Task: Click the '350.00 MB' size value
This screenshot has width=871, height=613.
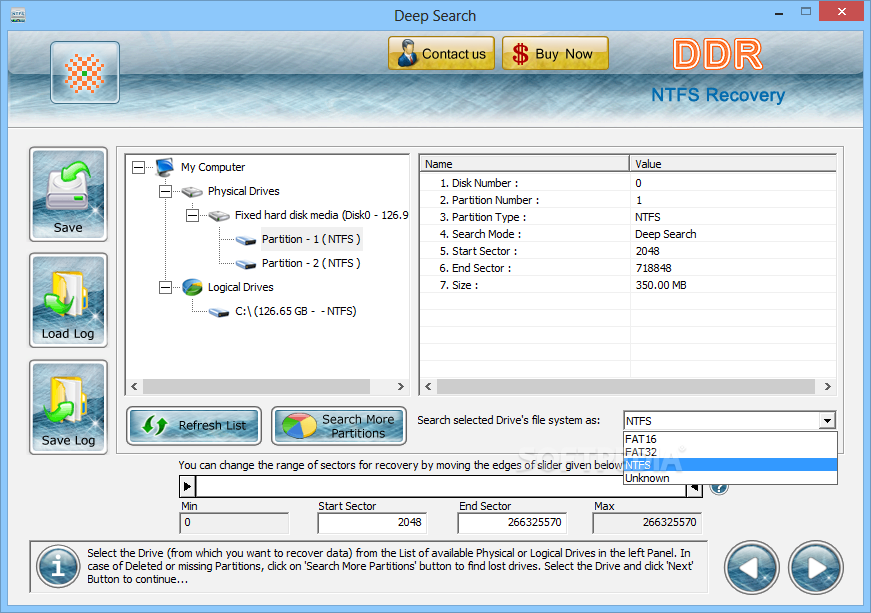Action: [x=660, y=285]
